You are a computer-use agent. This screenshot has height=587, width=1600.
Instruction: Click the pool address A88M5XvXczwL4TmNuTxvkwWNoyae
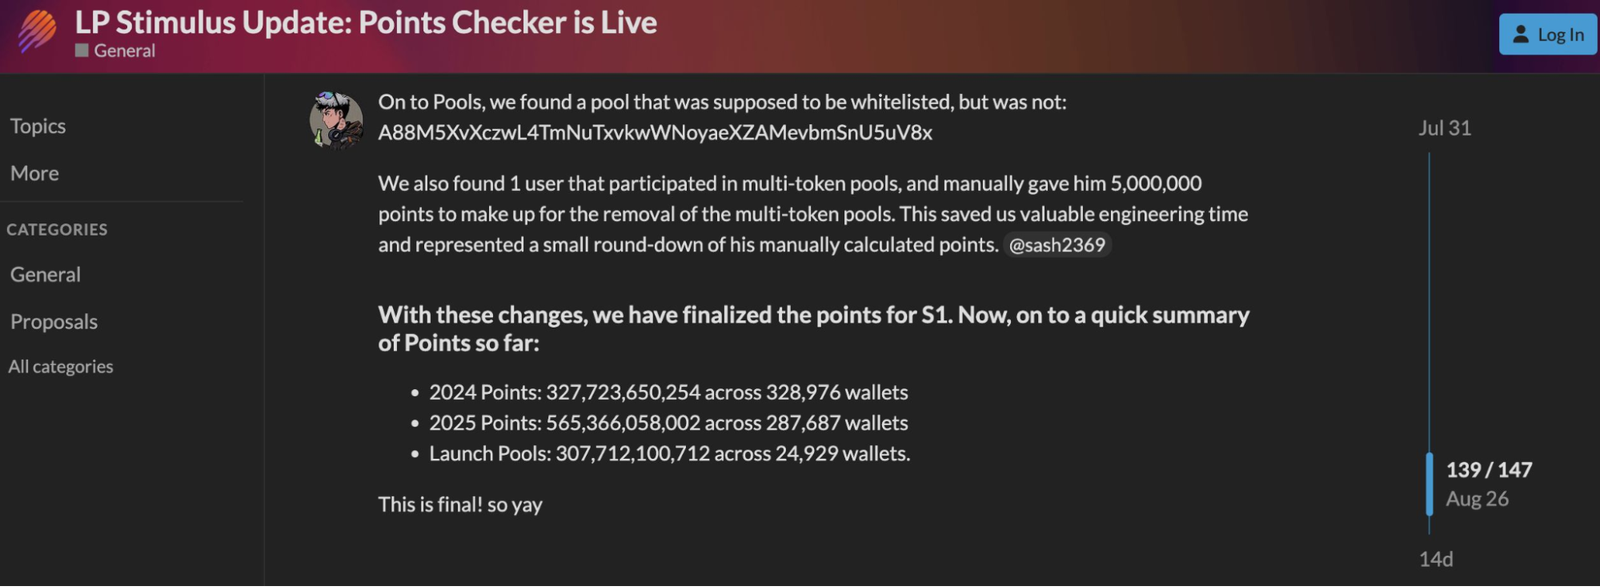point(655,132)
